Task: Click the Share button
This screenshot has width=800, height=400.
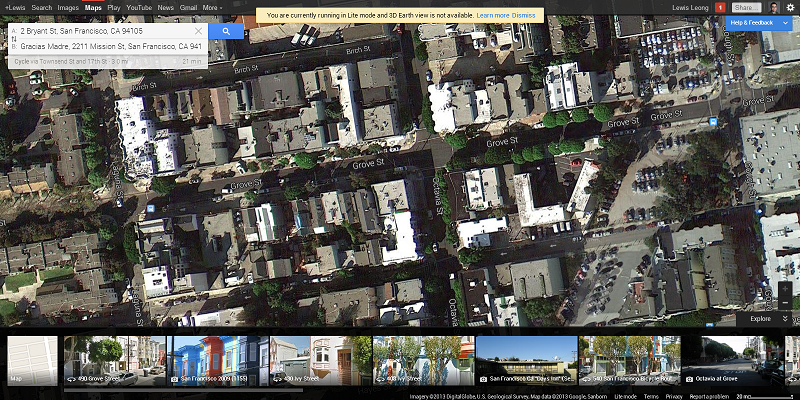Action: [748, 7]
